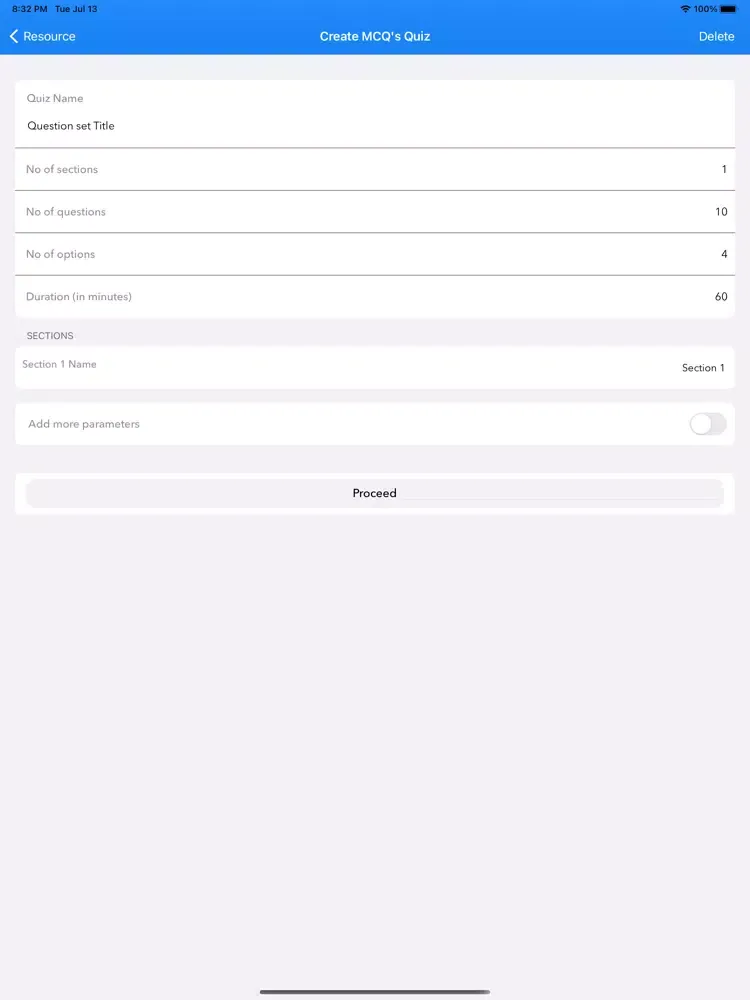This screenshot has width=750, height=1000.
Task: Go back via the Resource label
Action: (x=49, y=36)
